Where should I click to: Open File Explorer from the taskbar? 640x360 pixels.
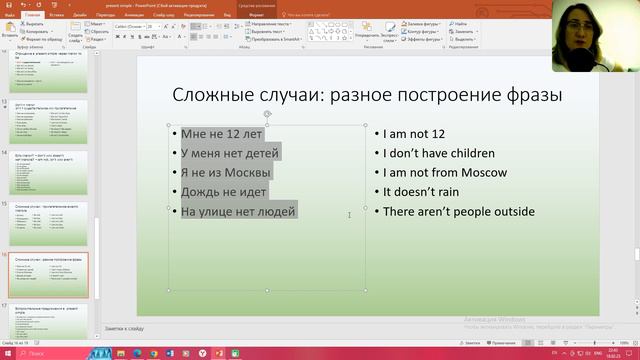(121, 353)
